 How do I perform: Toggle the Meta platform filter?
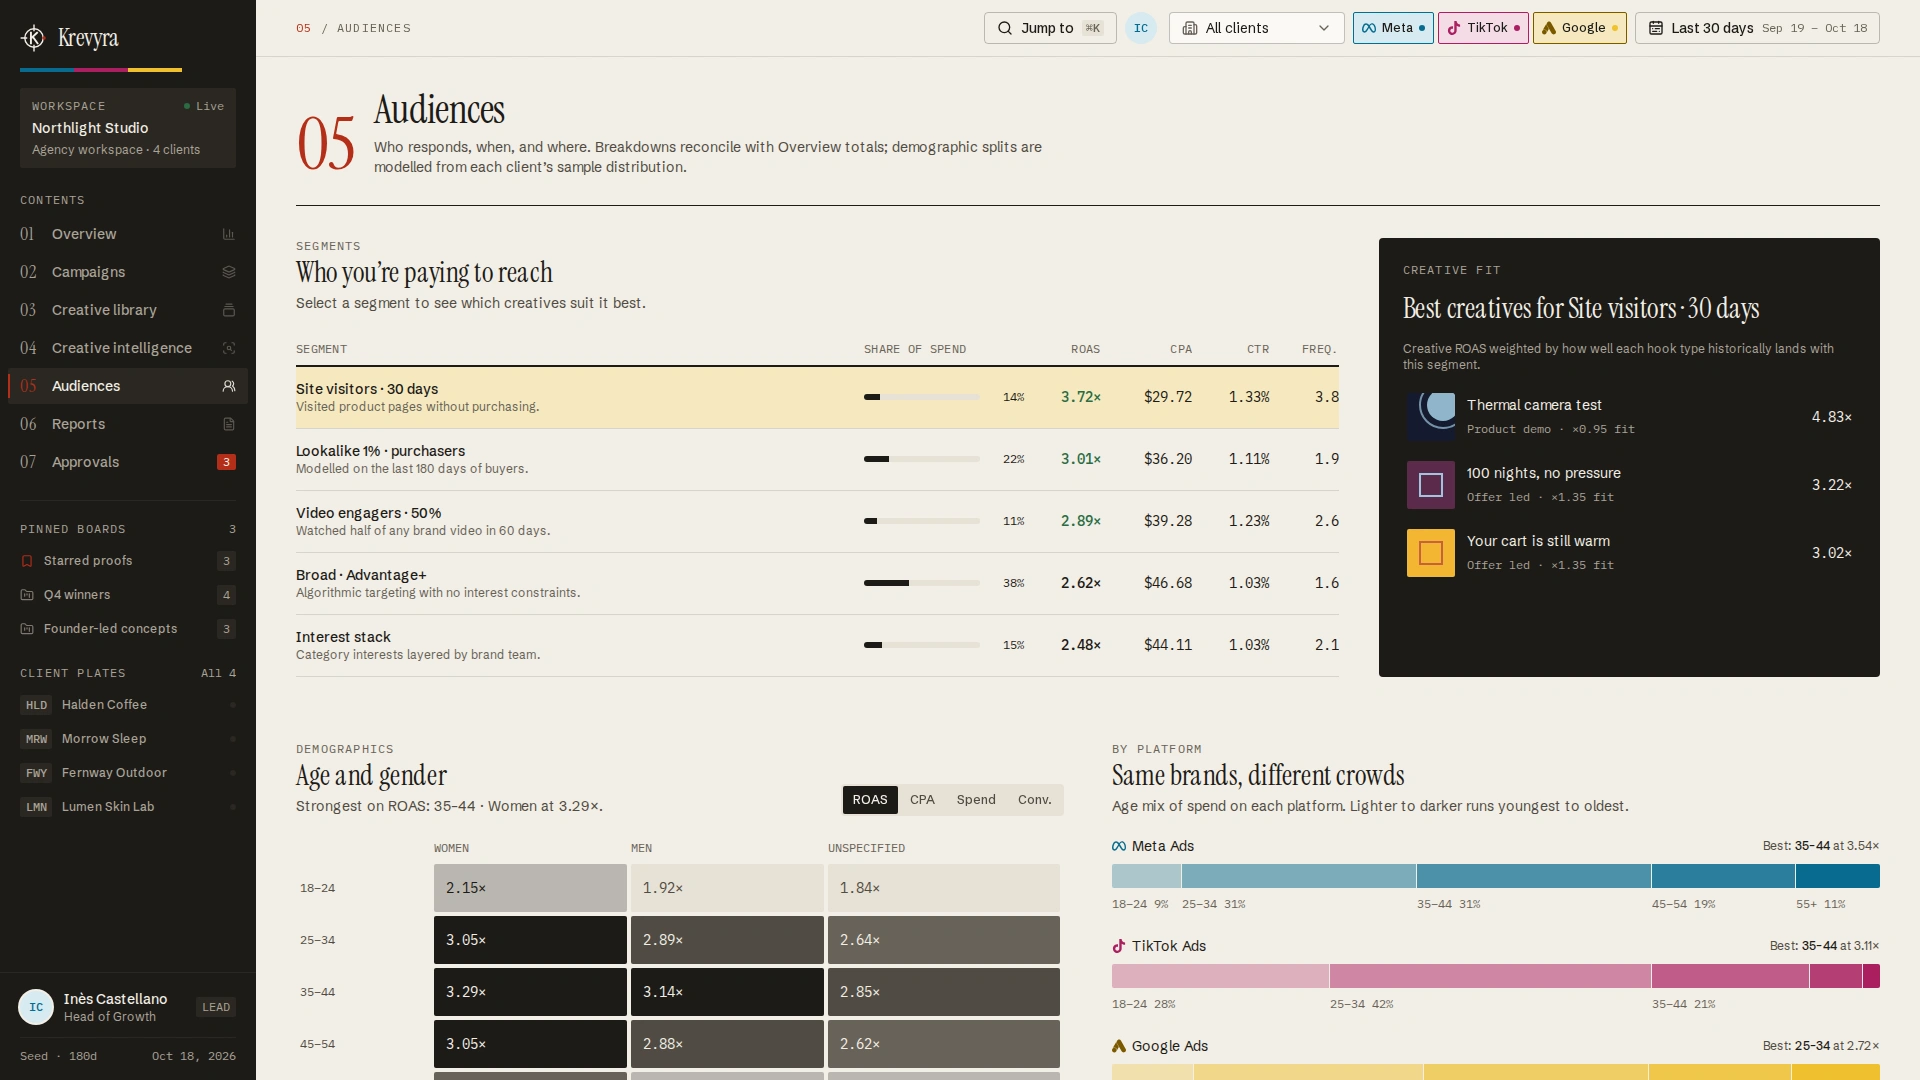pos(1393,28)
